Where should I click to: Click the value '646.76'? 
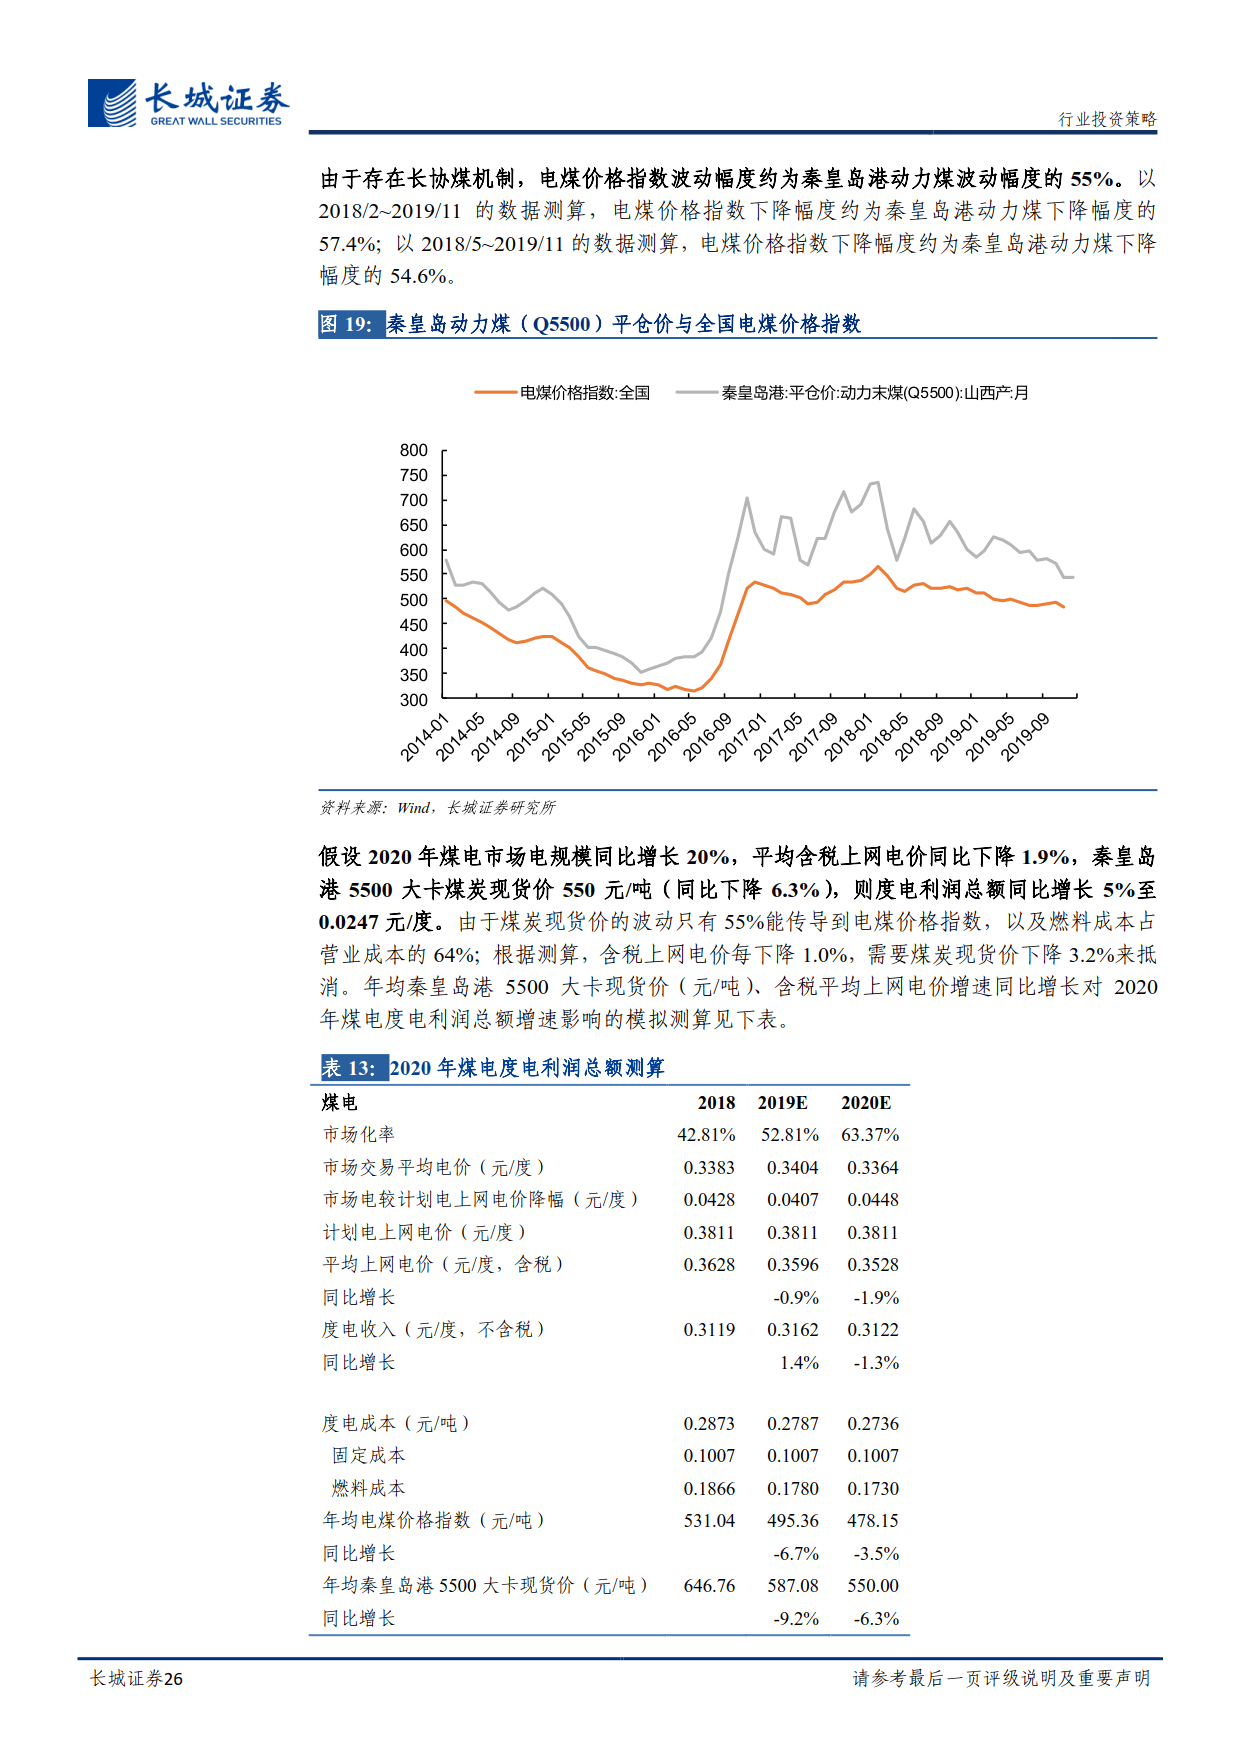point(709,1585)
